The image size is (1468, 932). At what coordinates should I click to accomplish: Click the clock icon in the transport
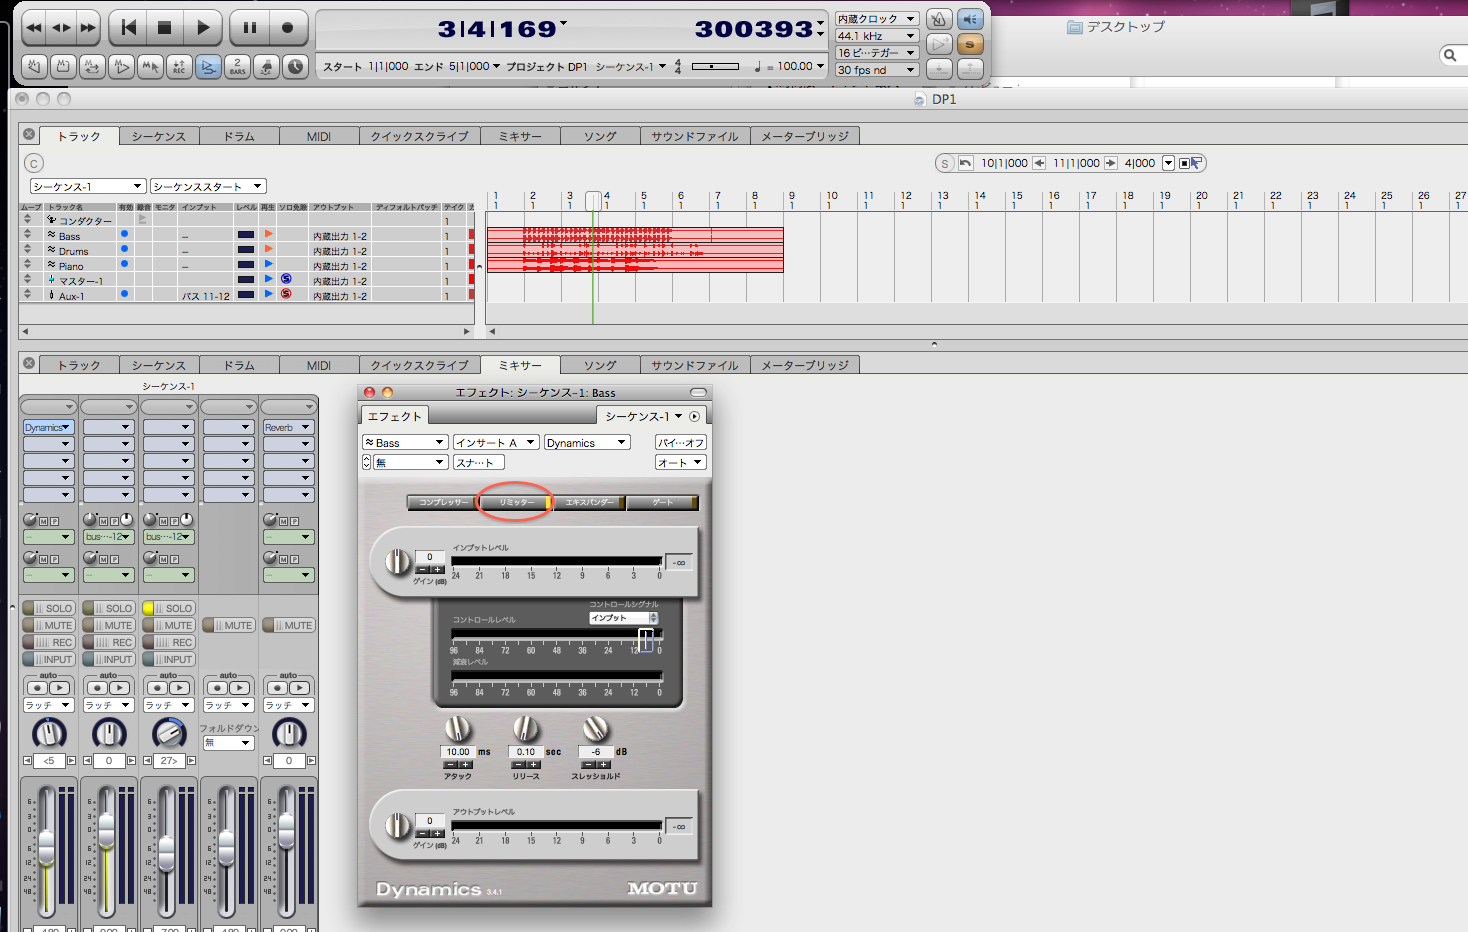[x=296, y=67]
